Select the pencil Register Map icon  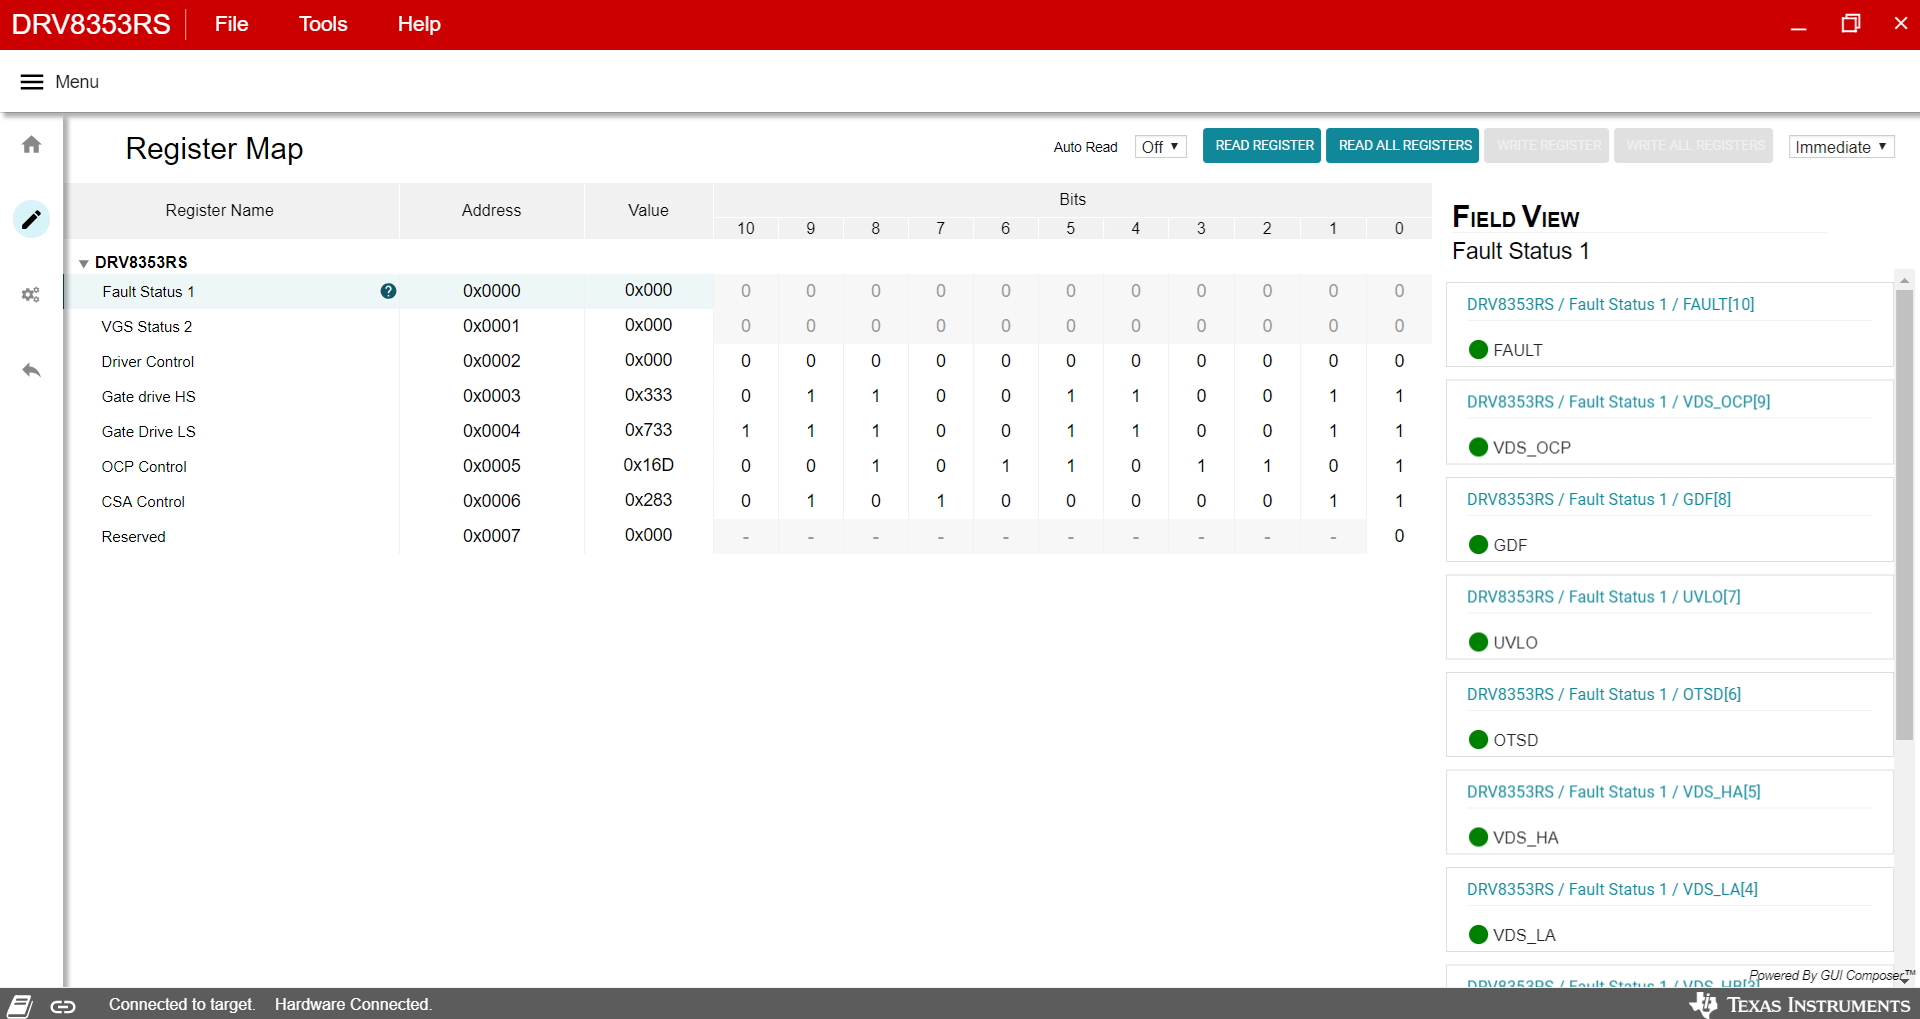[x=32, y=219]
